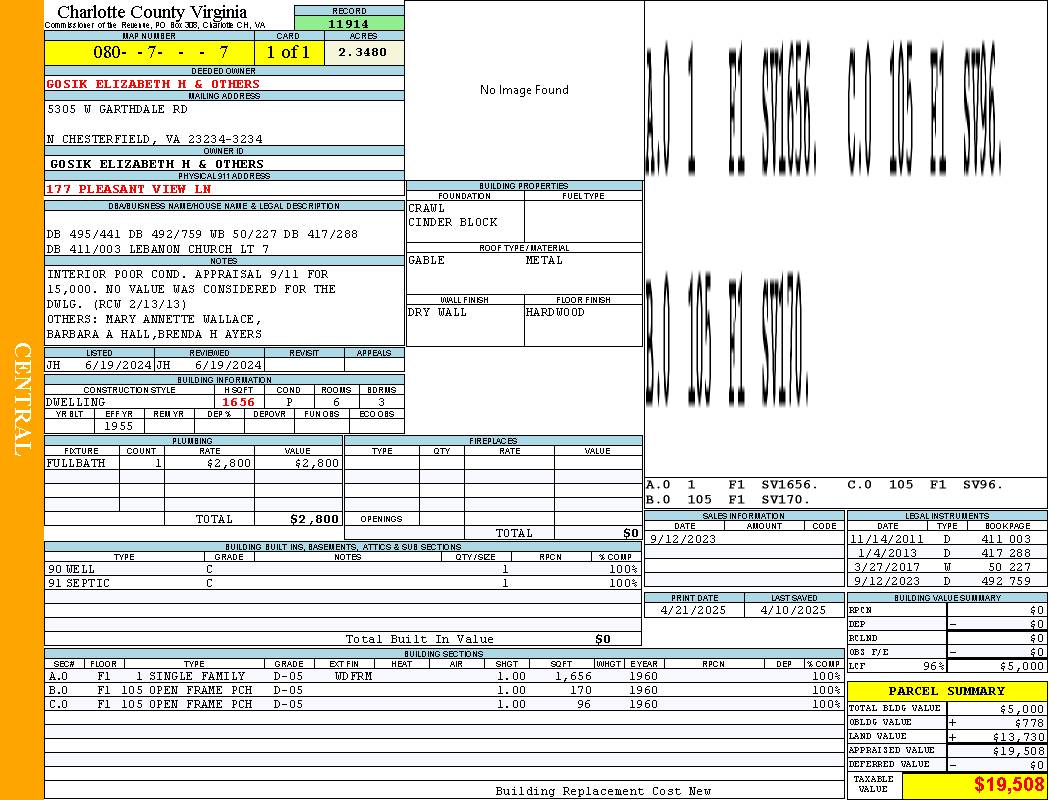Click the EFF YR value 1955
Image resolution: width=1050 pixels, height=800 pixels.
119,426
